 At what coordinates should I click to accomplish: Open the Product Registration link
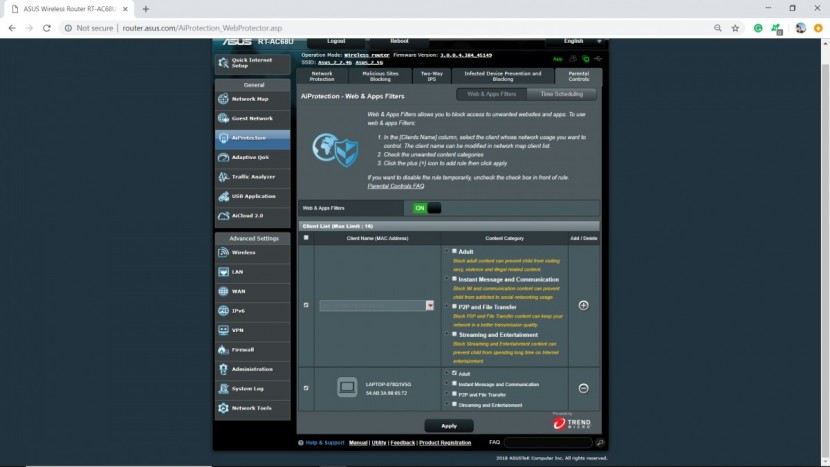point(445,443)
